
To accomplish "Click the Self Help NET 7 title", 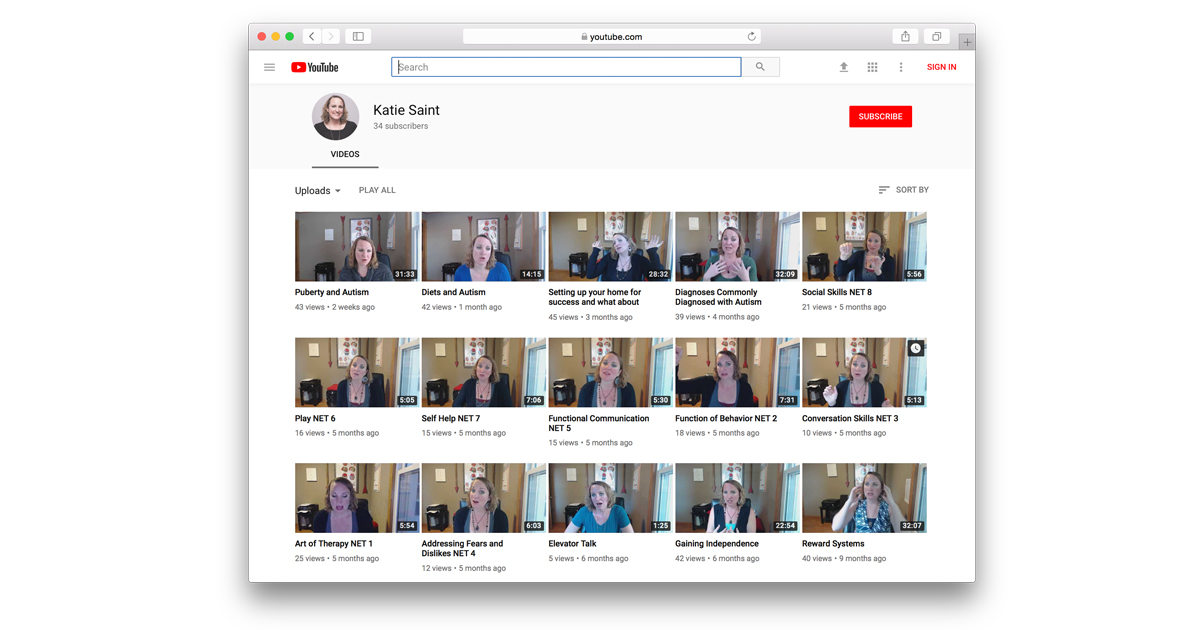I will (x=451, y=419).
